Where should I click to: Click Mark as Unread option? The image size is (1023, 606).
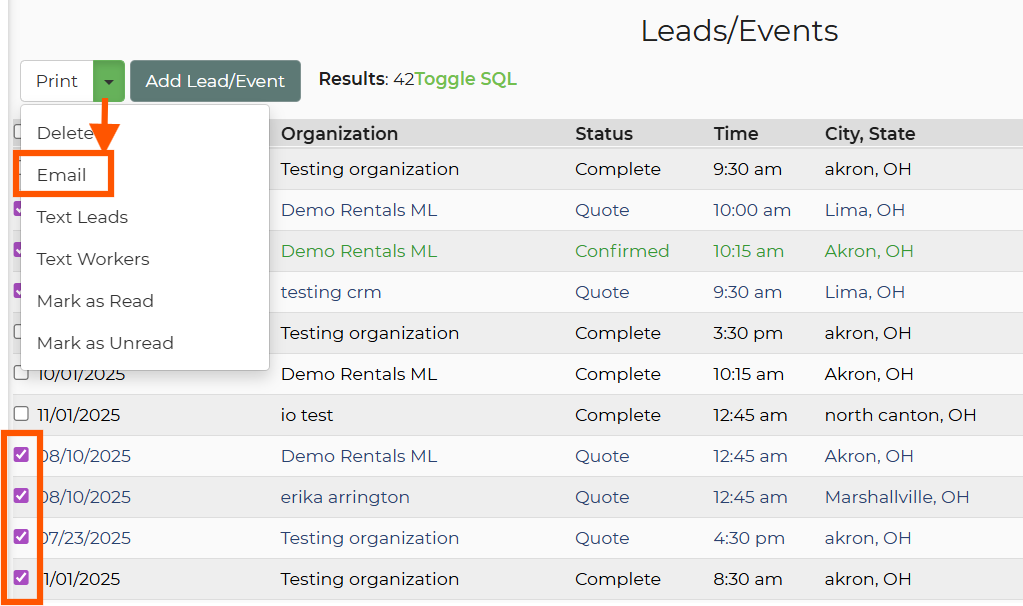coord(105,343)
